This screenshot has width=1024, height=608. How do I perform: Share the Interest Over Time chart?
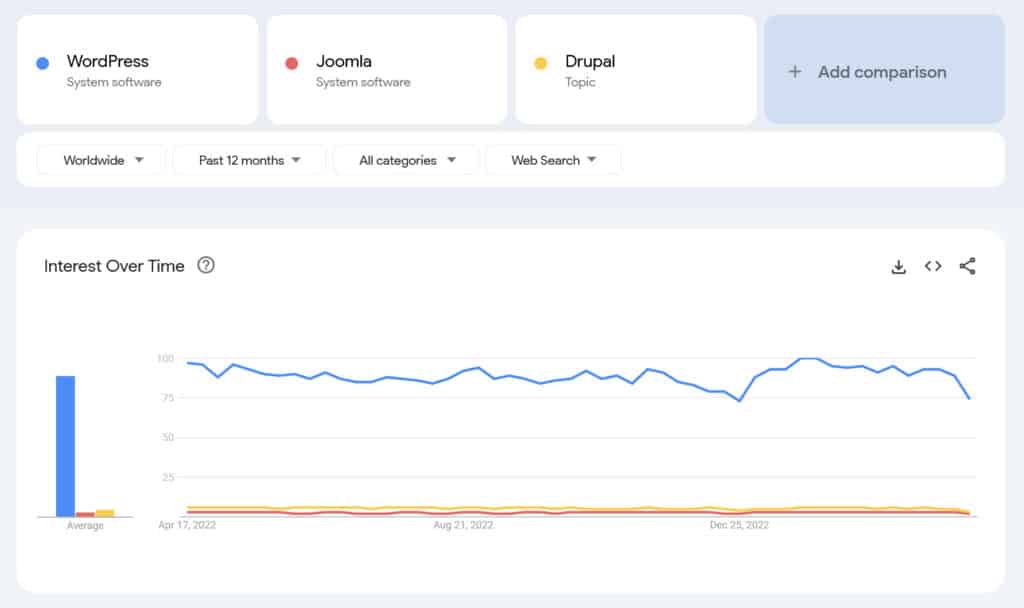tap(966, 266)
